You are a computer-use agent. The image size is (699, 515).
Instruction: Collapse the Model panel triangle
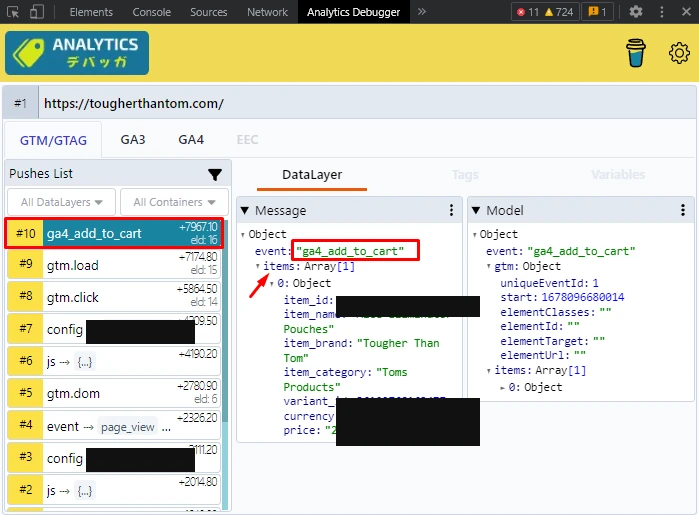tap(476, 210)
